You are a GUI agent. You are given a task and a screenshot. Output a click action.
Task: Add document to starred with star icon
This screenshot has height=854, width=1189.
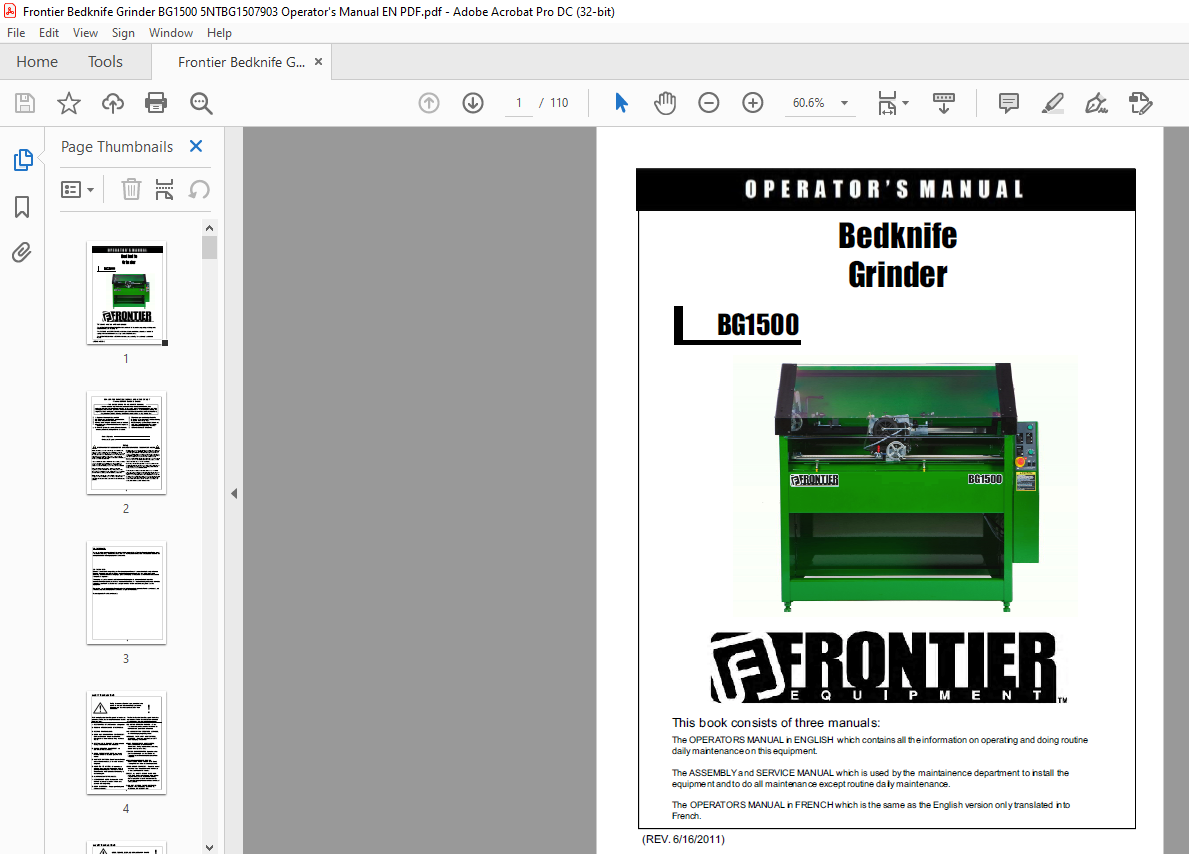[x=69, y=102]
